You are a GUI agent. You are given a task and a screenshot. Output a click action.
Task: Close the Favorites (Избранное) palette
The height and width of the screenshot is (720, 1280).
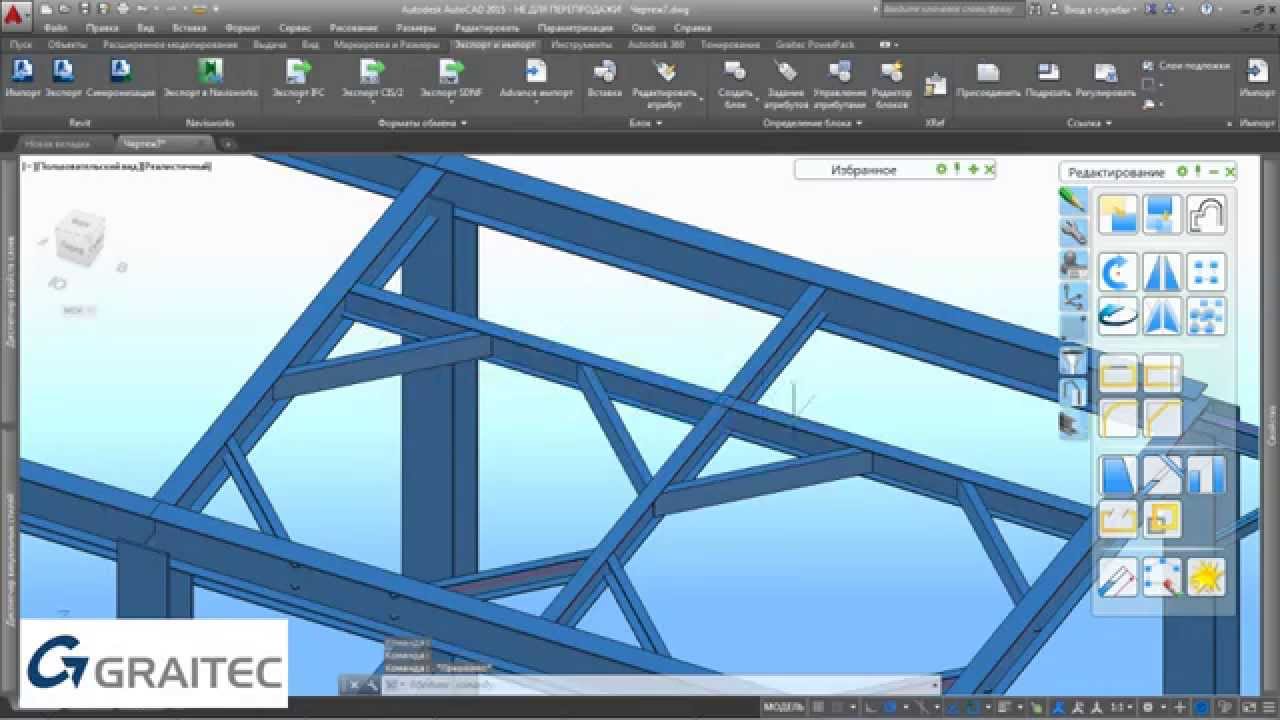989,170
